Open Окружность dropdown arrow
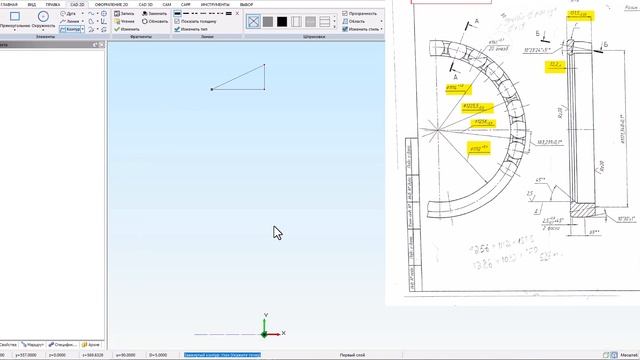This screenshot has width=640, height=360. tap(43, 30)
